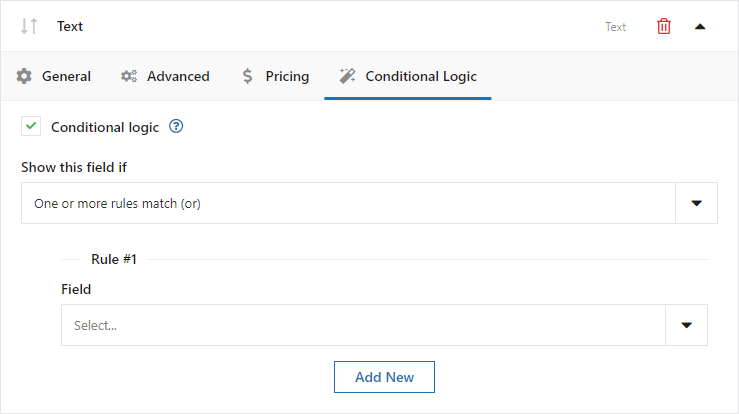The image size is (739, 414).
Task: Click the dollar sign Pricing icon
Action: point(247,76)
